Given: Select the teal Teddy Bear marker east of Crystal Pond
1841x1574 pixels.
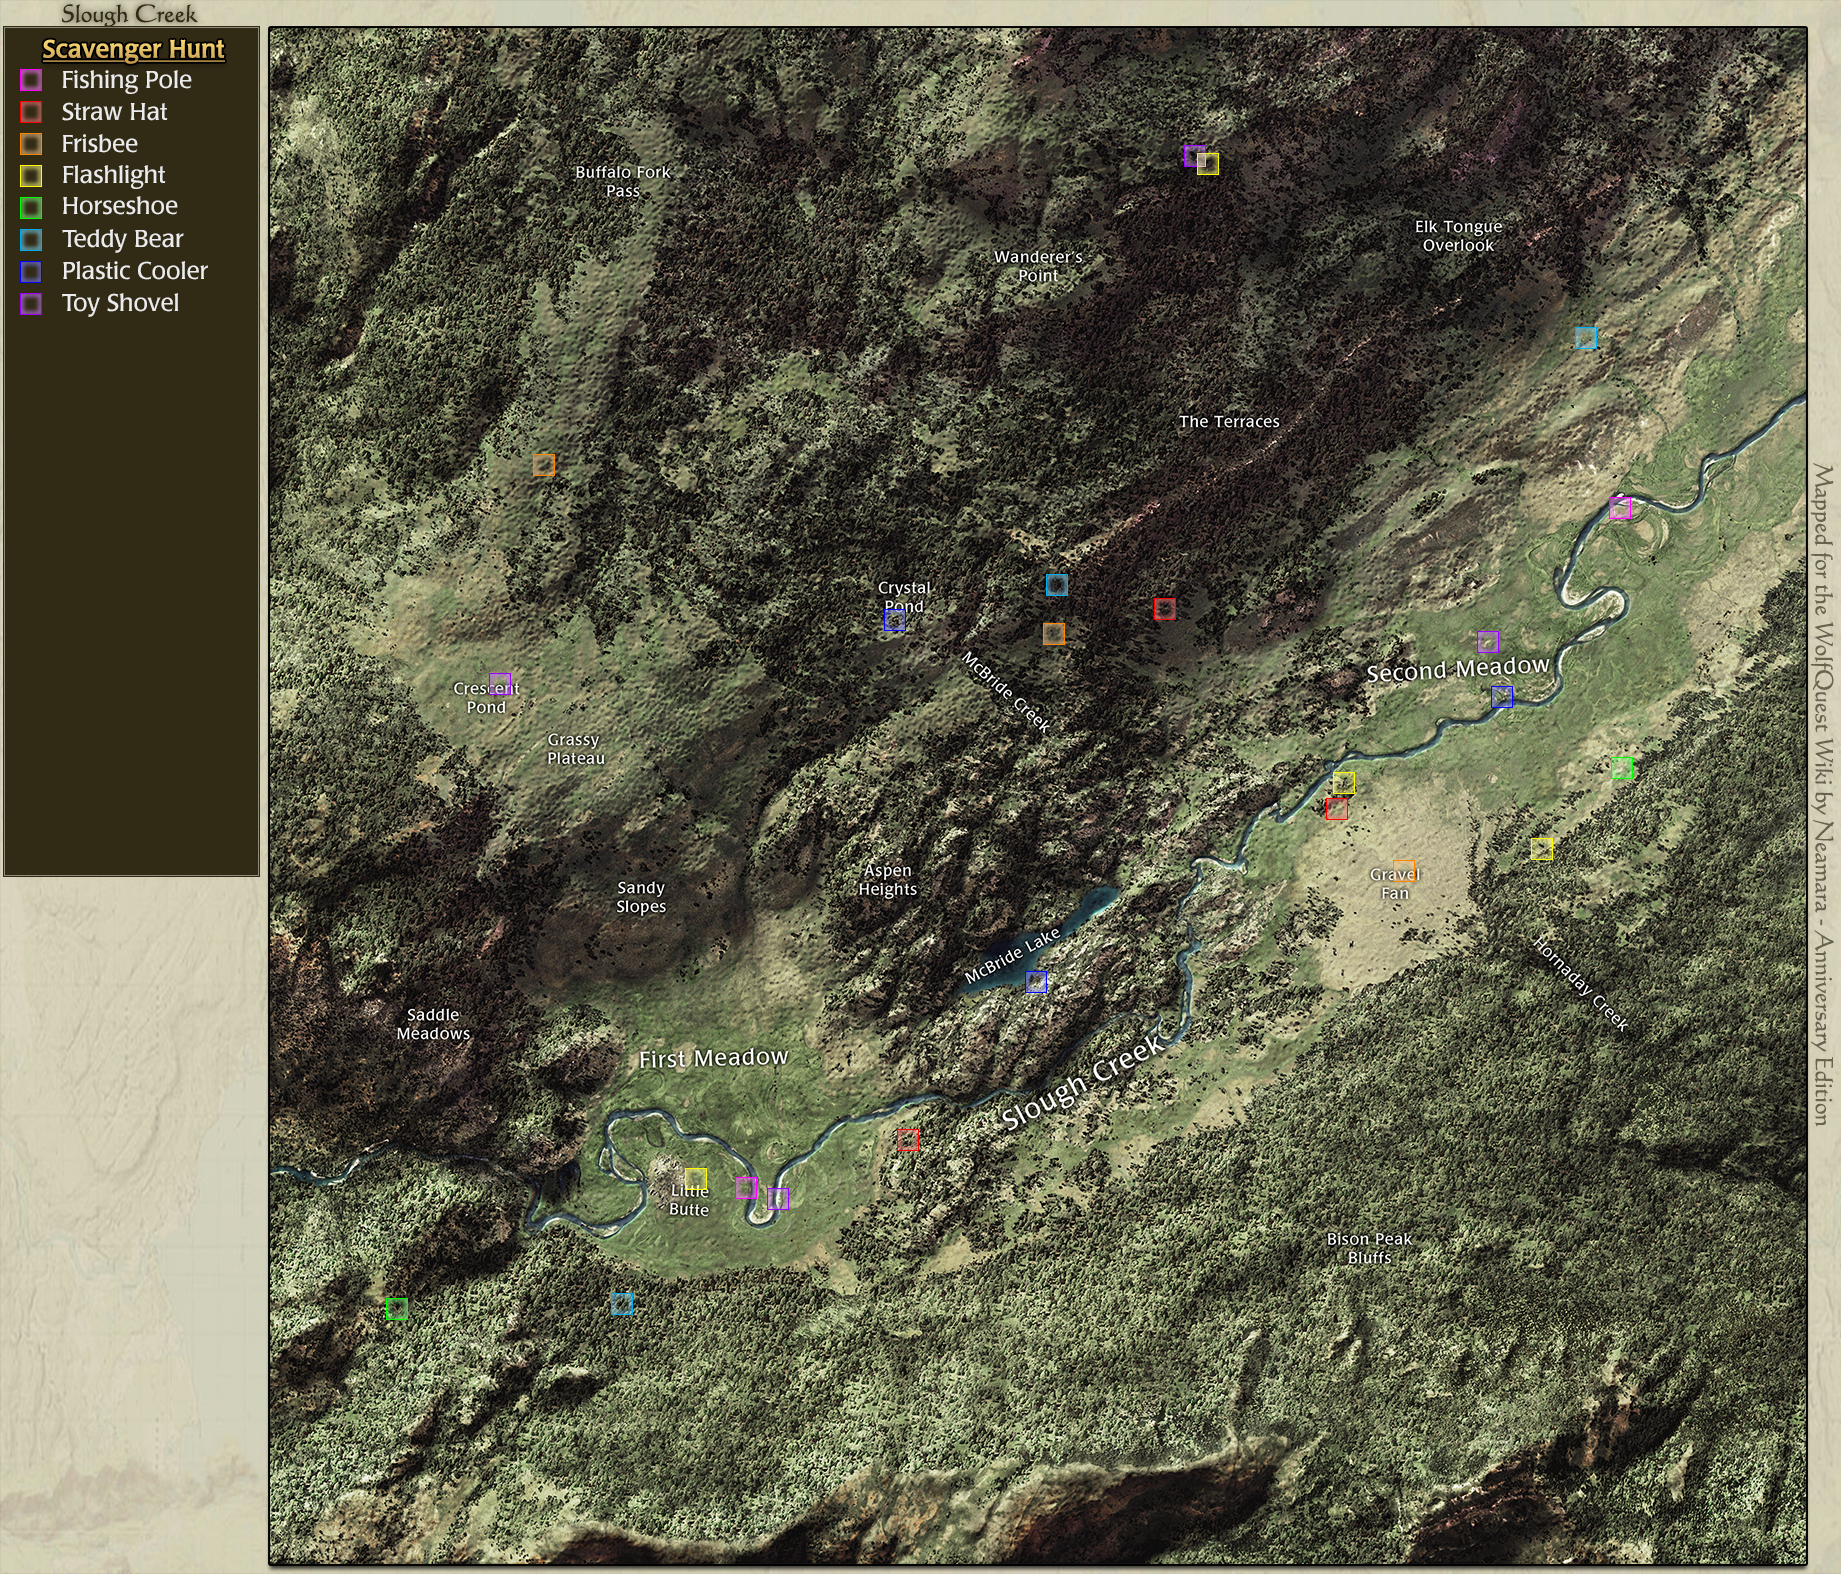Looking at the screenshot, I should [x=1057, y=585].
